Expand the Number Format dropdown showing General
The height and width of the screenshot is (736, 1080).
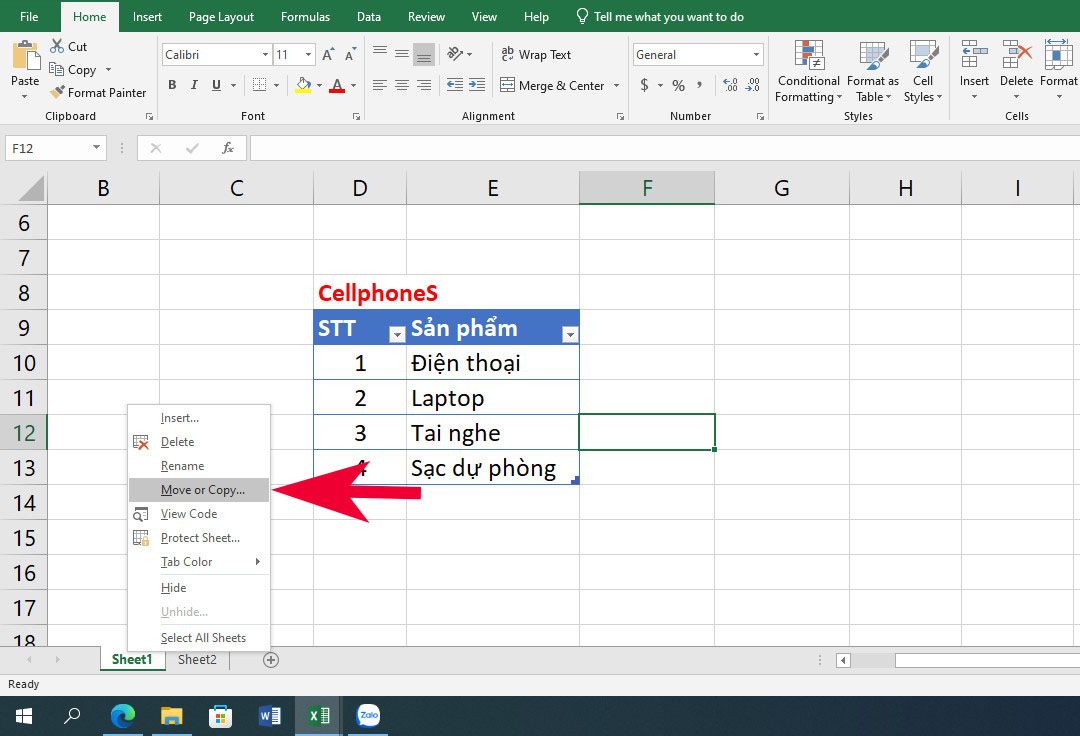pyautogui.click(x=757, y=54)
